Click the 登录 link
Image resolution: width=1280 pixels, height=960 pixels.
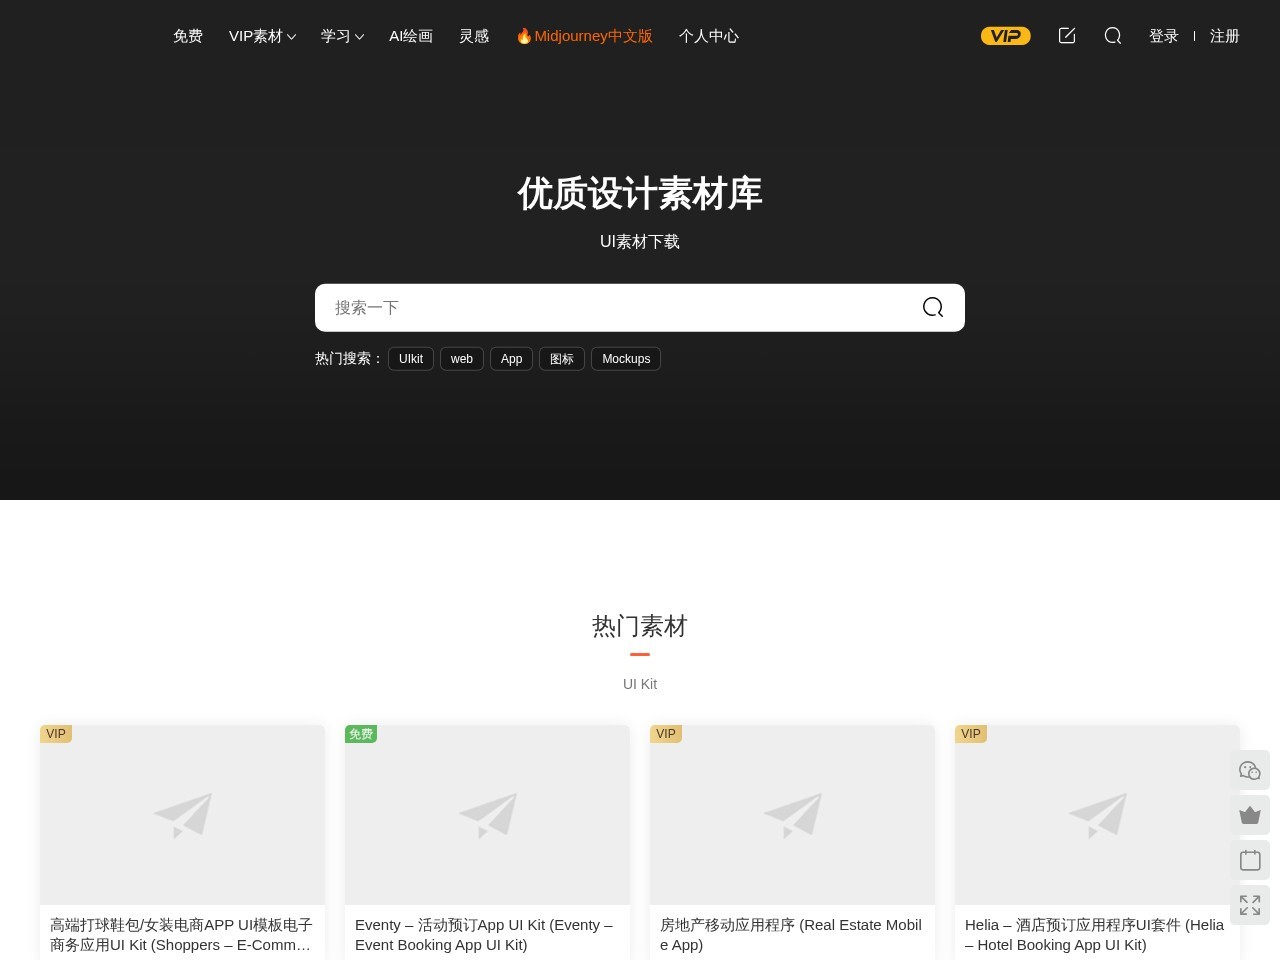1164,36
